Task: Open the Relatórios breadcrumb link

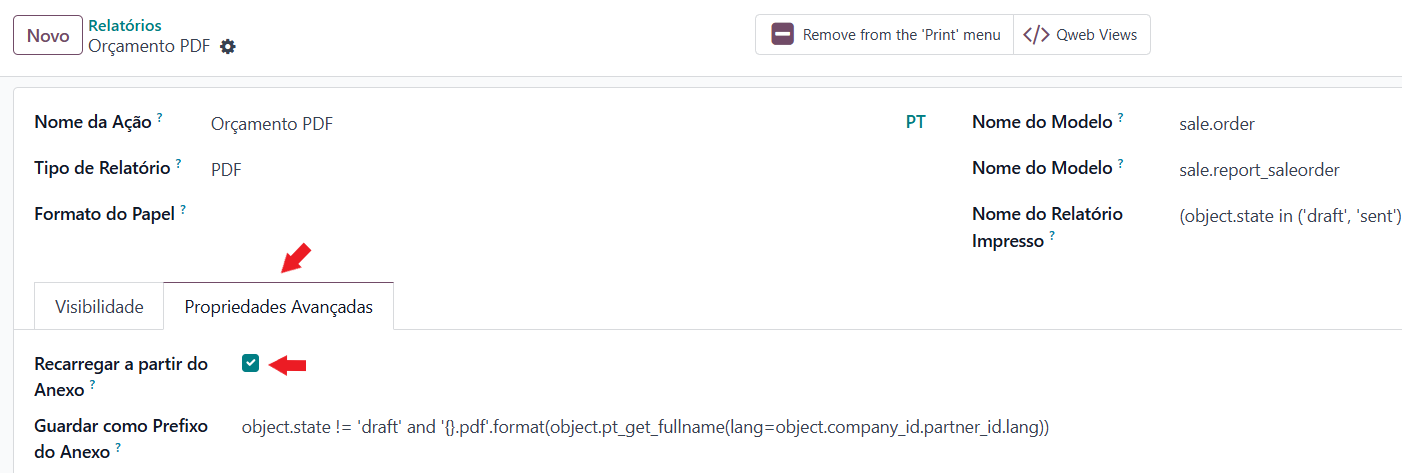Action: pyautogui.click(x=125, y=25)
